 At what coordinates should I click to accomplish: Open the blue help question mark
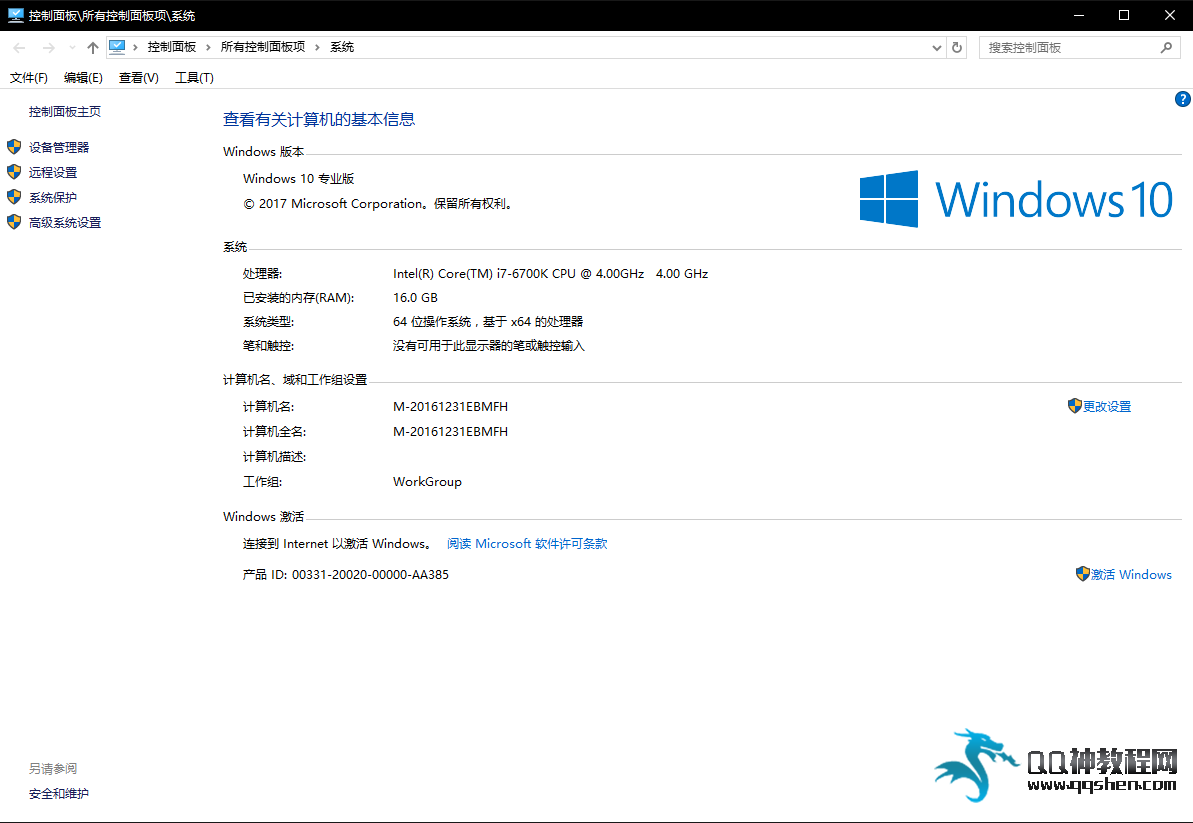click(1182, 99)
